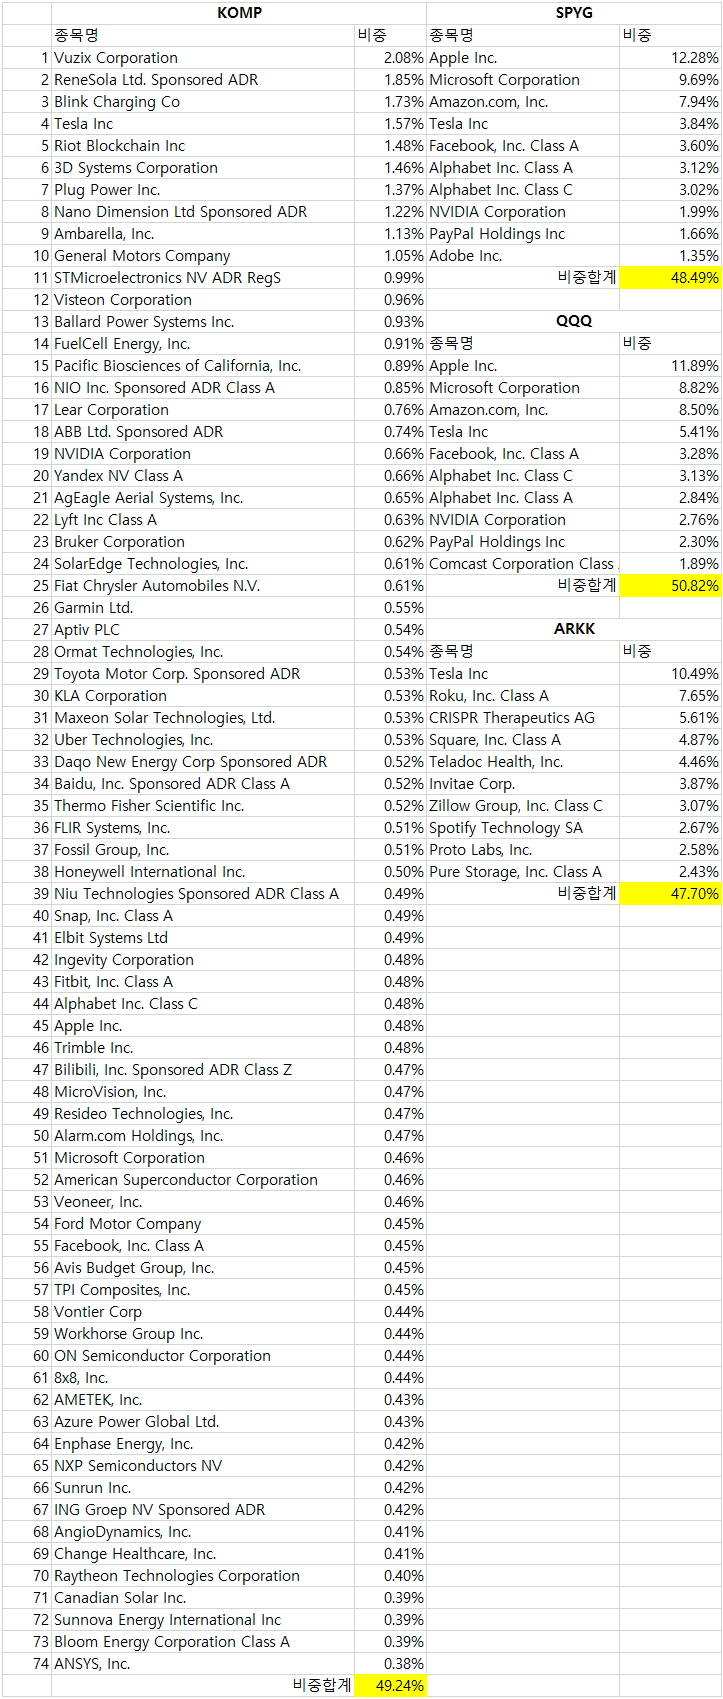The width and height of the screenshot is (723, 1699).
Task: Select the Blink Charging Co cell
Action: (203, 102)
